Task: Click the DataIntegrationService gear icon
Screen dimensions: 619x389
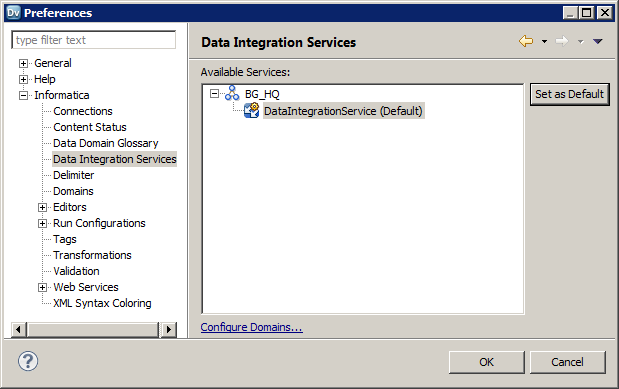Action: pos(251,111)
